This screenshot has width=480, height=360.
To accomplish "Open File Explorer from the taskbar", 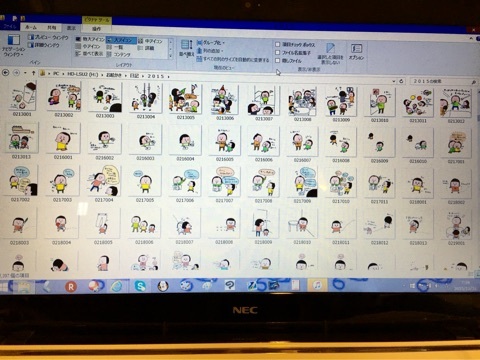I will coord(24,286).
